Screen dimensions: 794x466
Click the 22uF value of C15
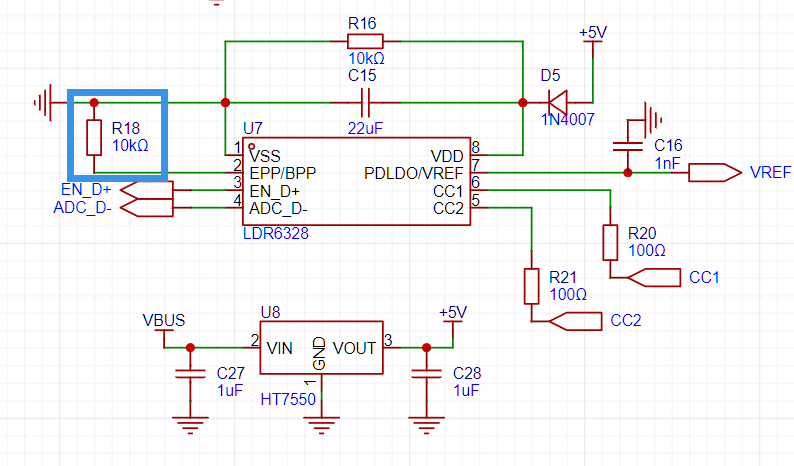[x=365, y=129]
